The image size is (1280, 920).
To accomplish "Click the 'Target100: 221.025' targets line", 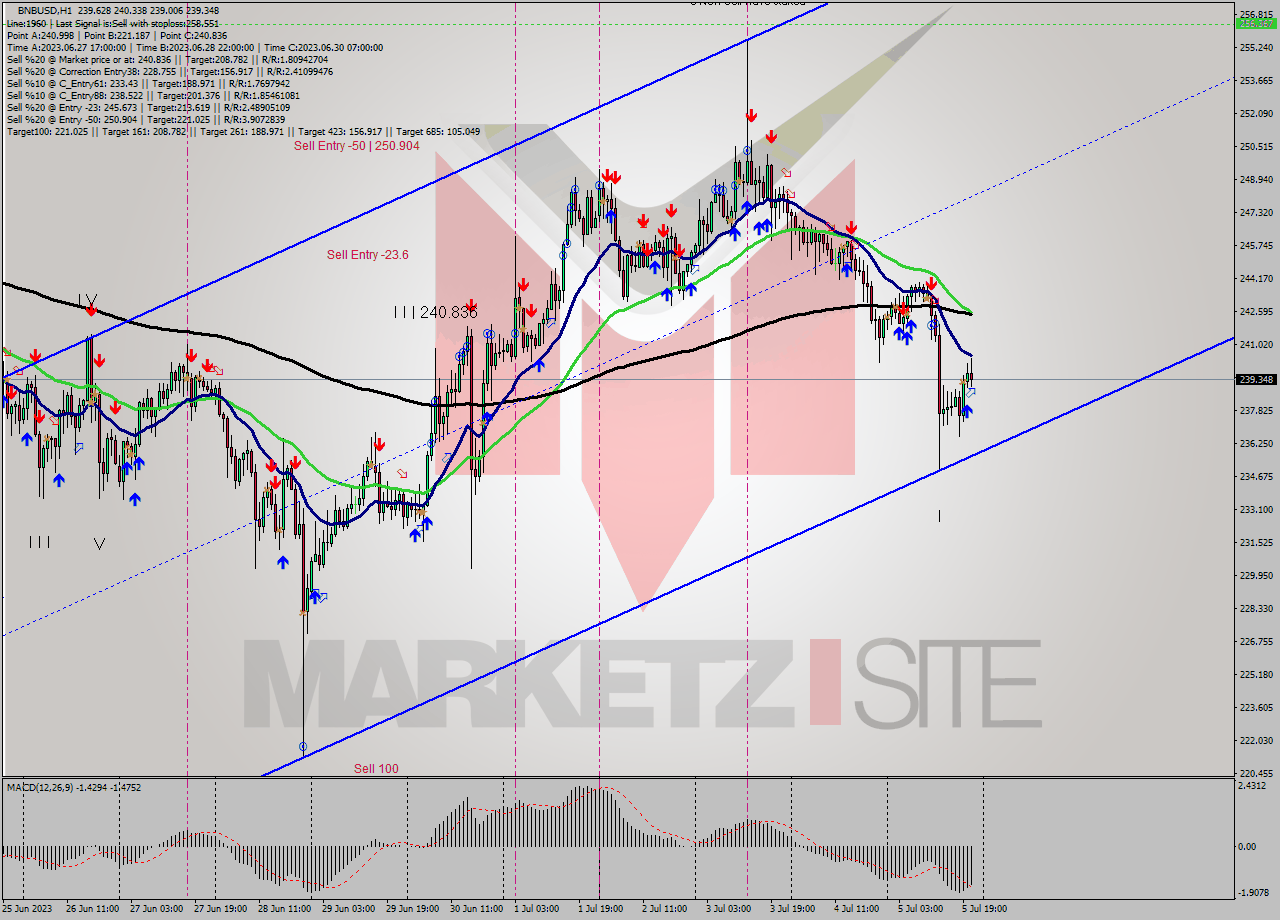I will (243, 131).
